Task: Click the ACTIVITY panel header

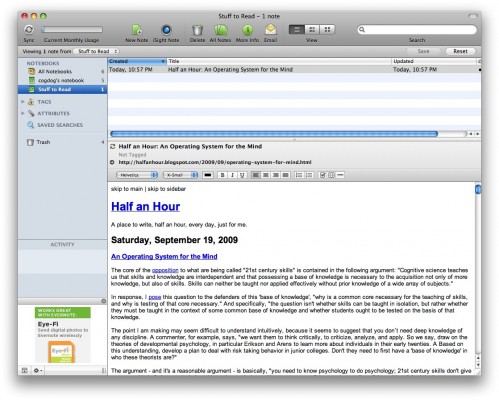Action: (62, 244)
